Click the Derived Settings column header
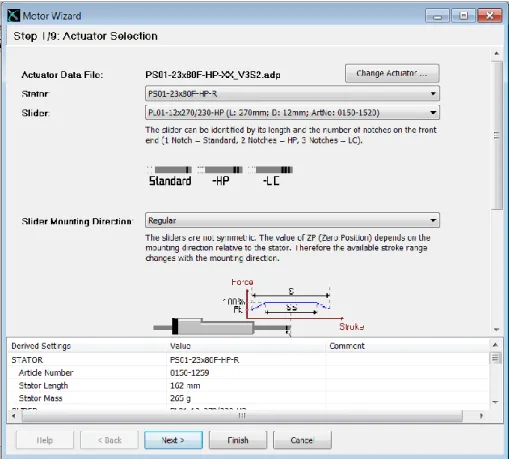Screen dimensions: 509x465 coord(87,346)
